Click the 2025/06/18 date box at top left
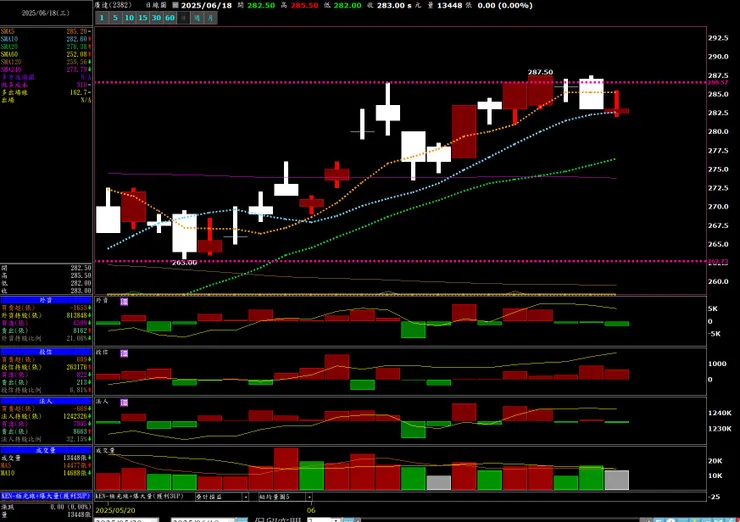The height and width of the screenshot is (522, 740). coord(46,13)
